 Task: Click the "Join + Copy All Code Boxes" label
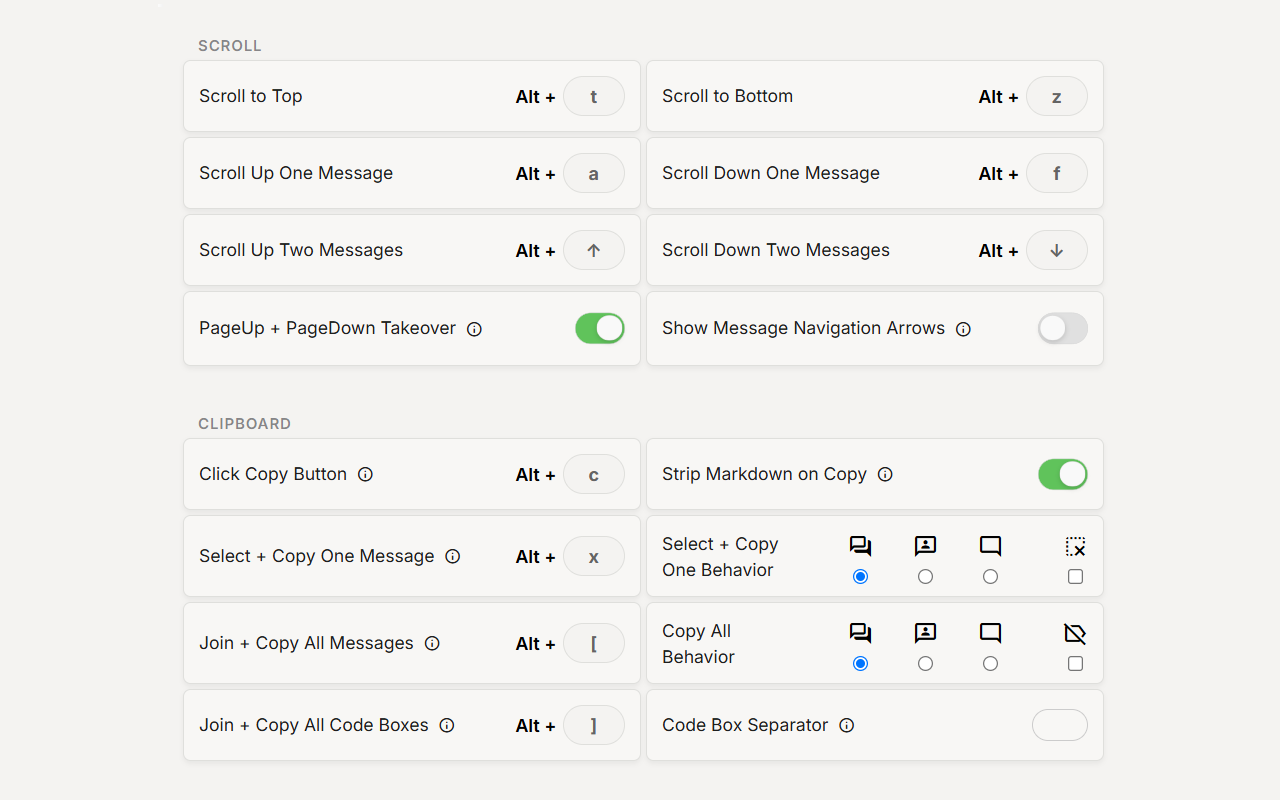click(x=314, y=725)
